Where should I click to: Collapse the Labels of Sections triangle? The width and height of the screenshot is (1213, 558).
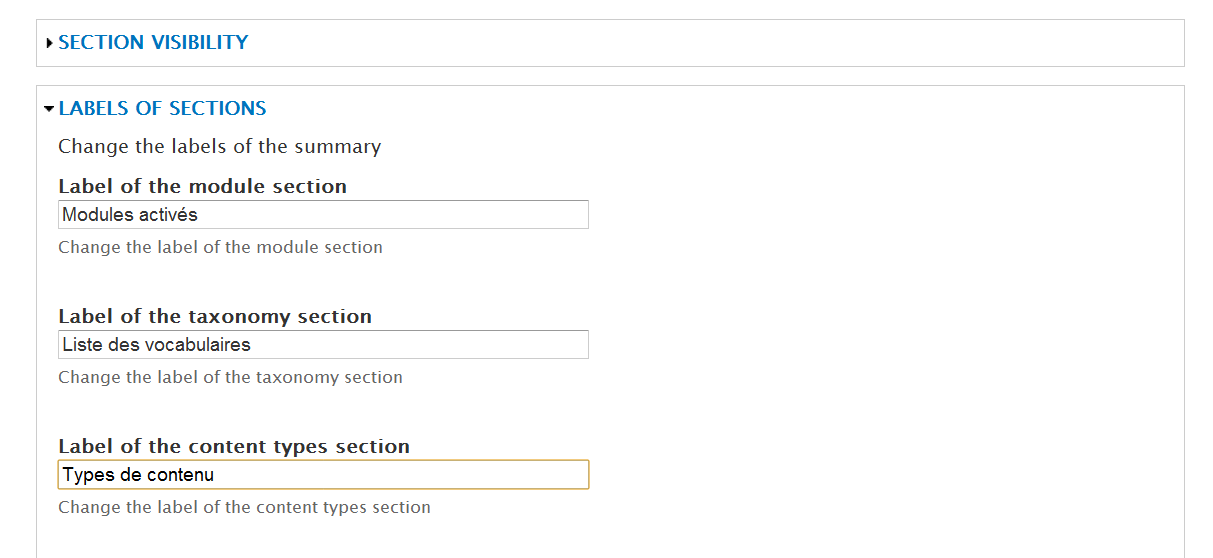tap(49, 108)
